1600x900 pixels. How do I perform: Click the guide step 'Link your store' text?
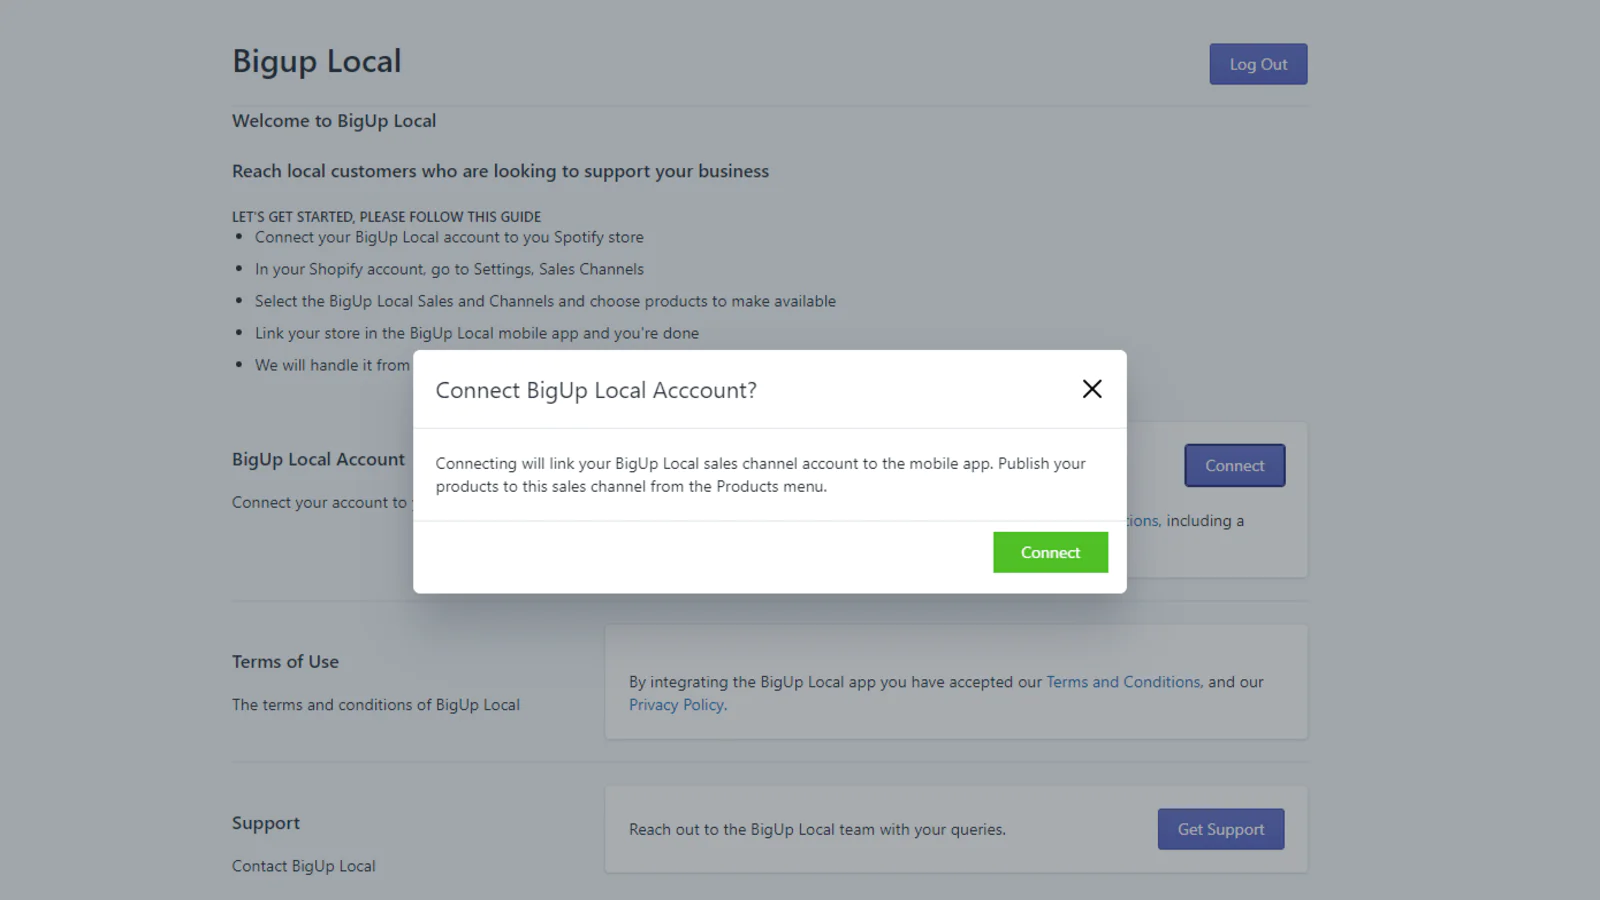(x=476, y=333)
